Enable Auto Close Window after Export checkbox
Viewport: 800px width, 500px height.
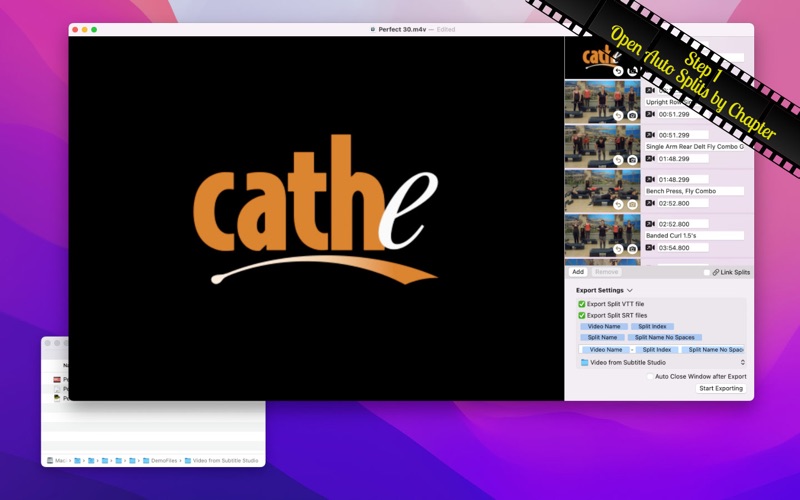click(x=650, y=377)
